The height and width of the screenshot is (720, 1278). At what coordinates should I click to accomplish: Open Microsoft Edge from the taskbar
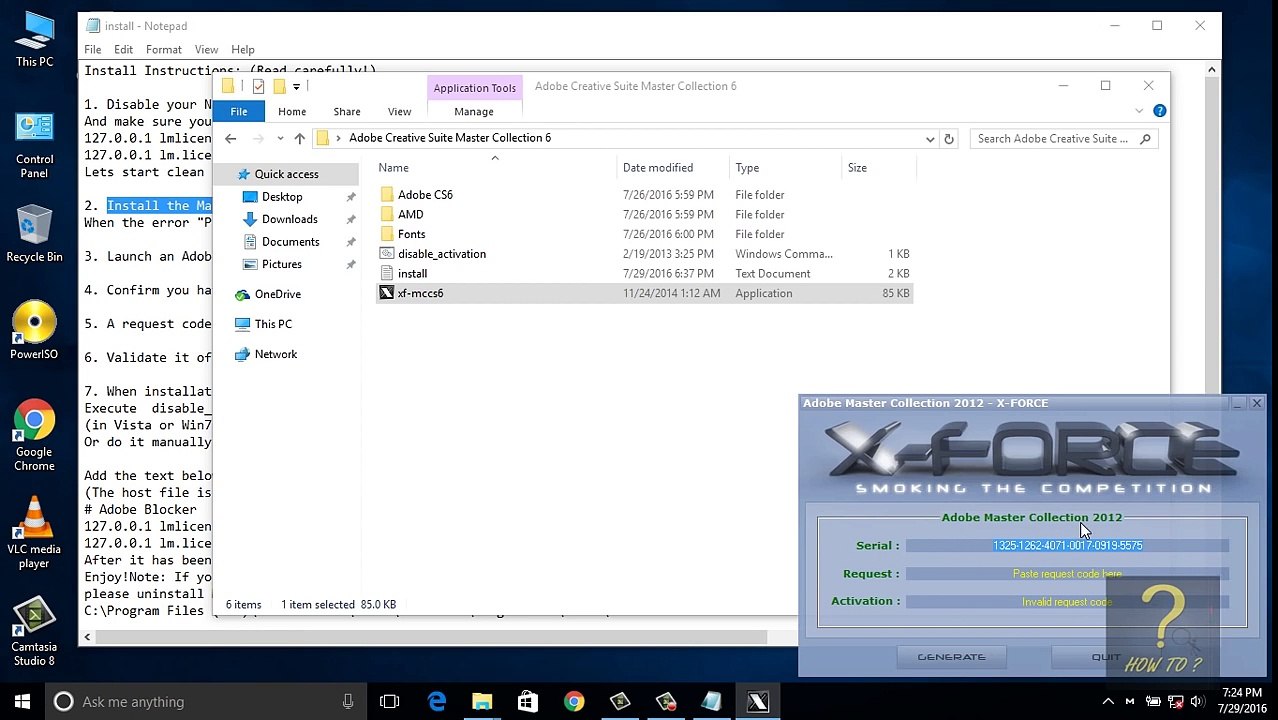437,702
